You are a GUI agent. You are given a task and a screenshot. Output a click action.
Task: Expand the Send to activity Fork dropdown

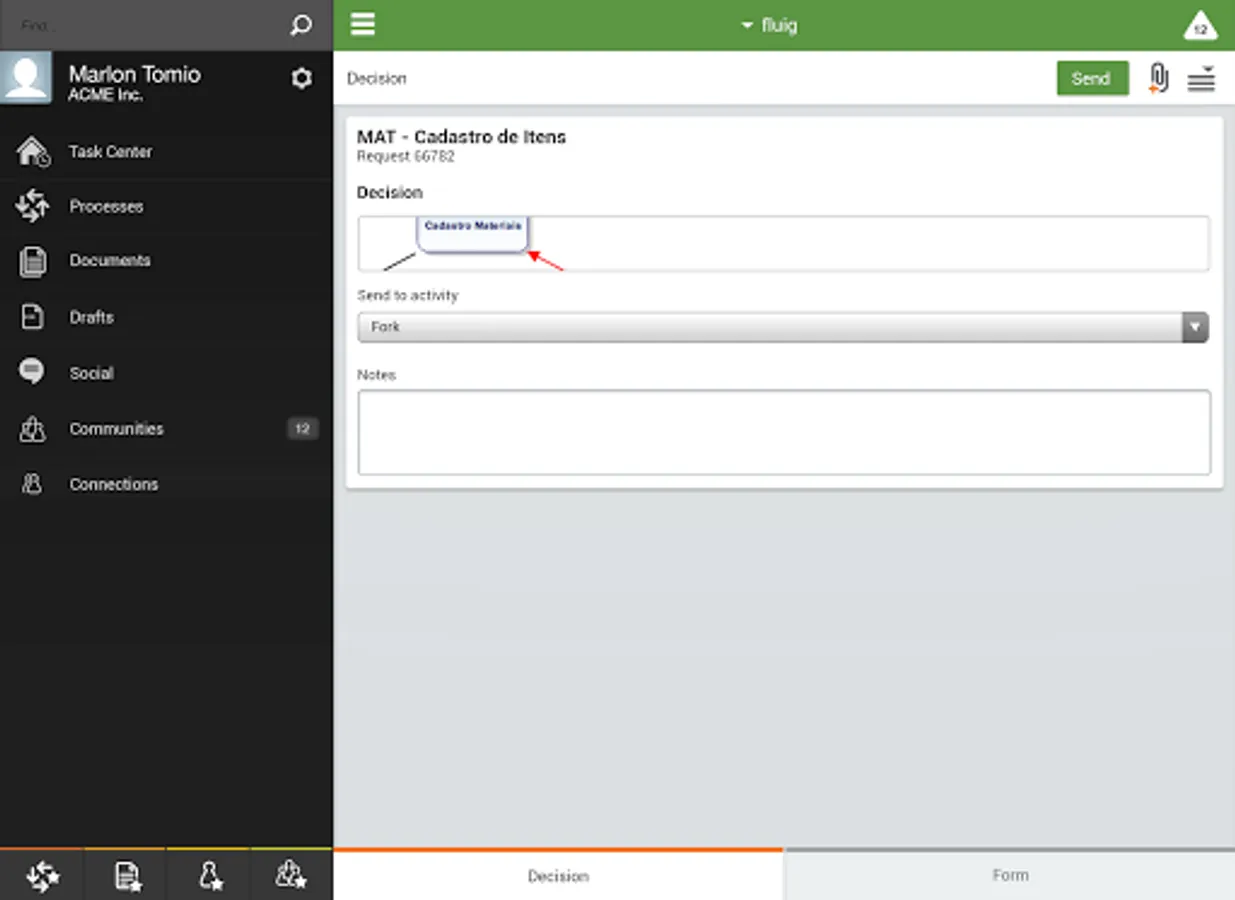click(783, 327)
